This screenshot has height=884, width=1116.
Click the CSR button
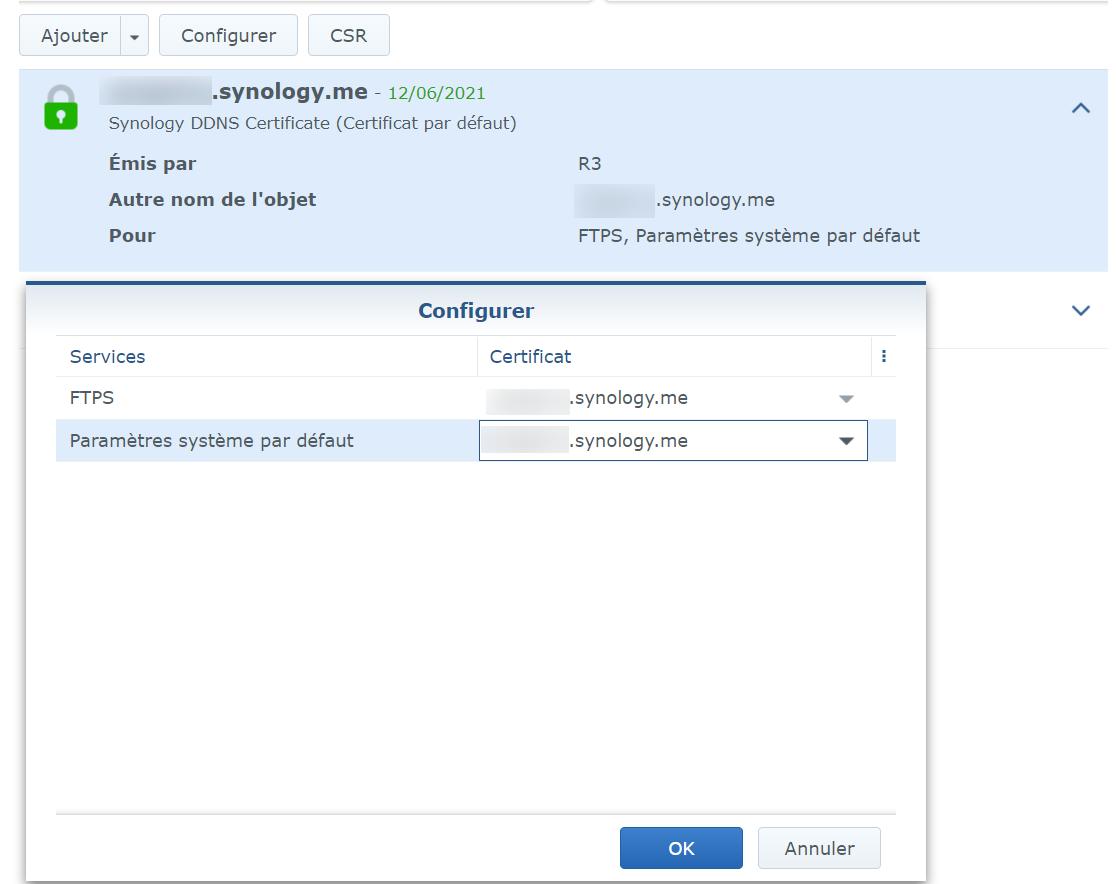(x=348, y=36)
